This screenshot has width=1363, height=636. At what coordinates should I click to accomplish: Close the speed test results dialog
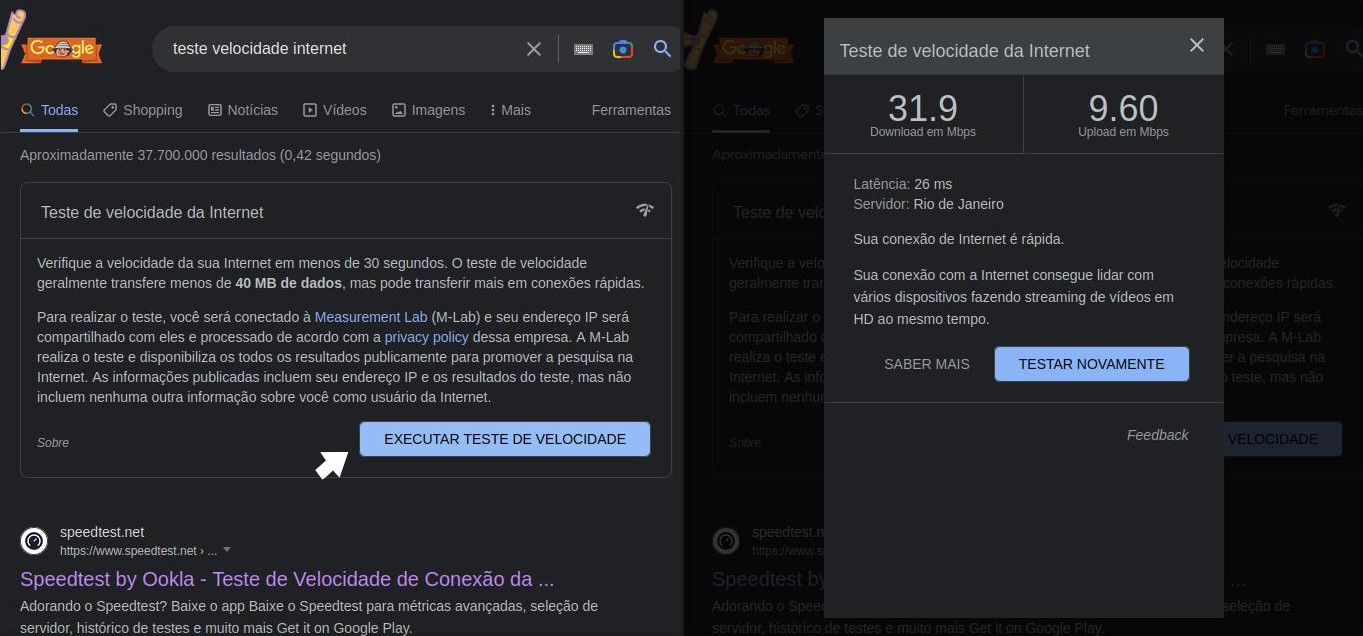click(x=1196, y=45)
